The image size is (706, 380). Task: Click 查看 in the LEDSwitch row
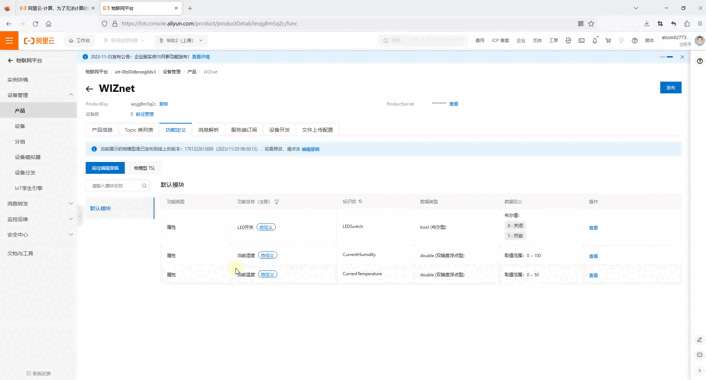click(x=593, y=228)
